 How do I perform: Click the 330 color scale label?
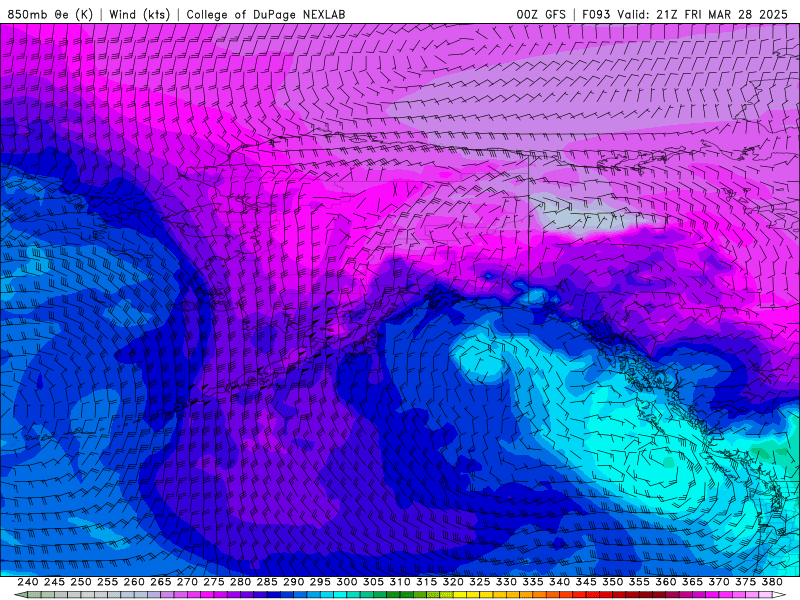click(506, 582)
